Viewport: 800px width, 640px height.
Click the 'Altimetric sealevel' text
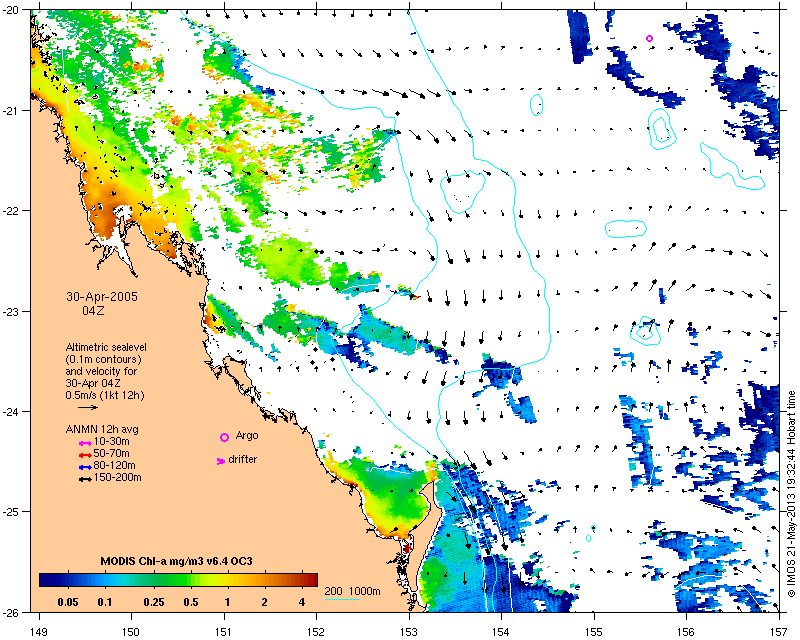[x=106, y=348]
